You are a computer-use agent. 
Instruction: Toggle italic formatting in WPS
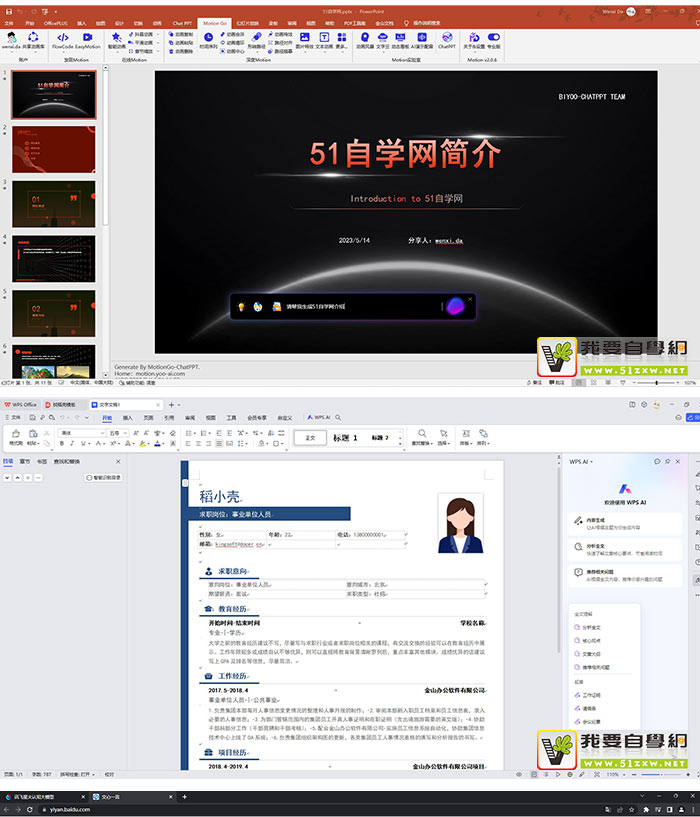(72, 443)
